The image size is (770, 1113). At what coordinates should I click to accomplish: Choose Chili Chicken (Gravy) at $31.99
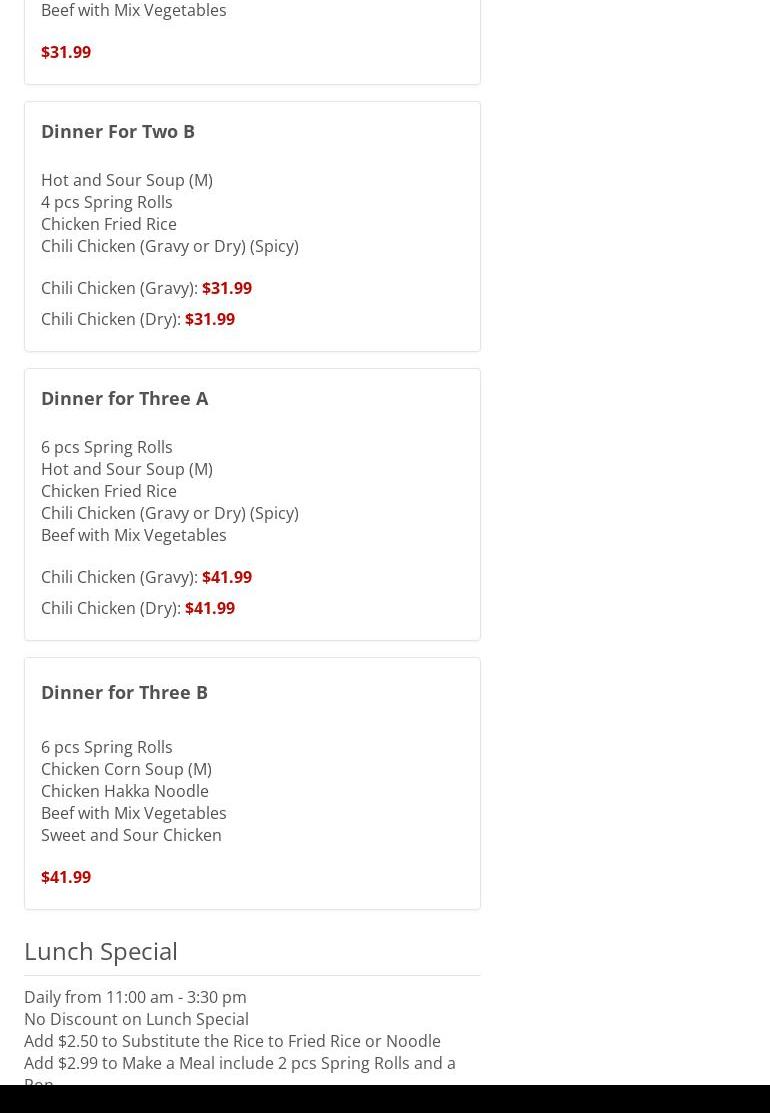146,288
